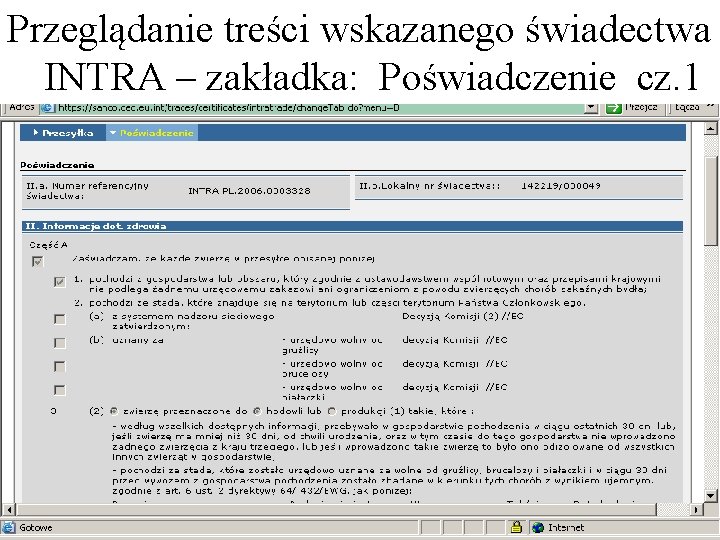Check box (b) urzędowo wolny od gruźlicy

(59, 343)
